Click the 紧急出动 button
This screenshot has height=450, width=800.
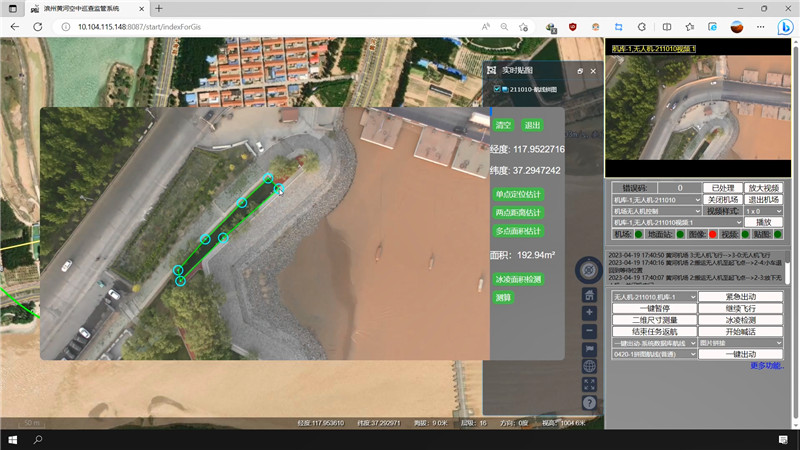pos(740,297)
